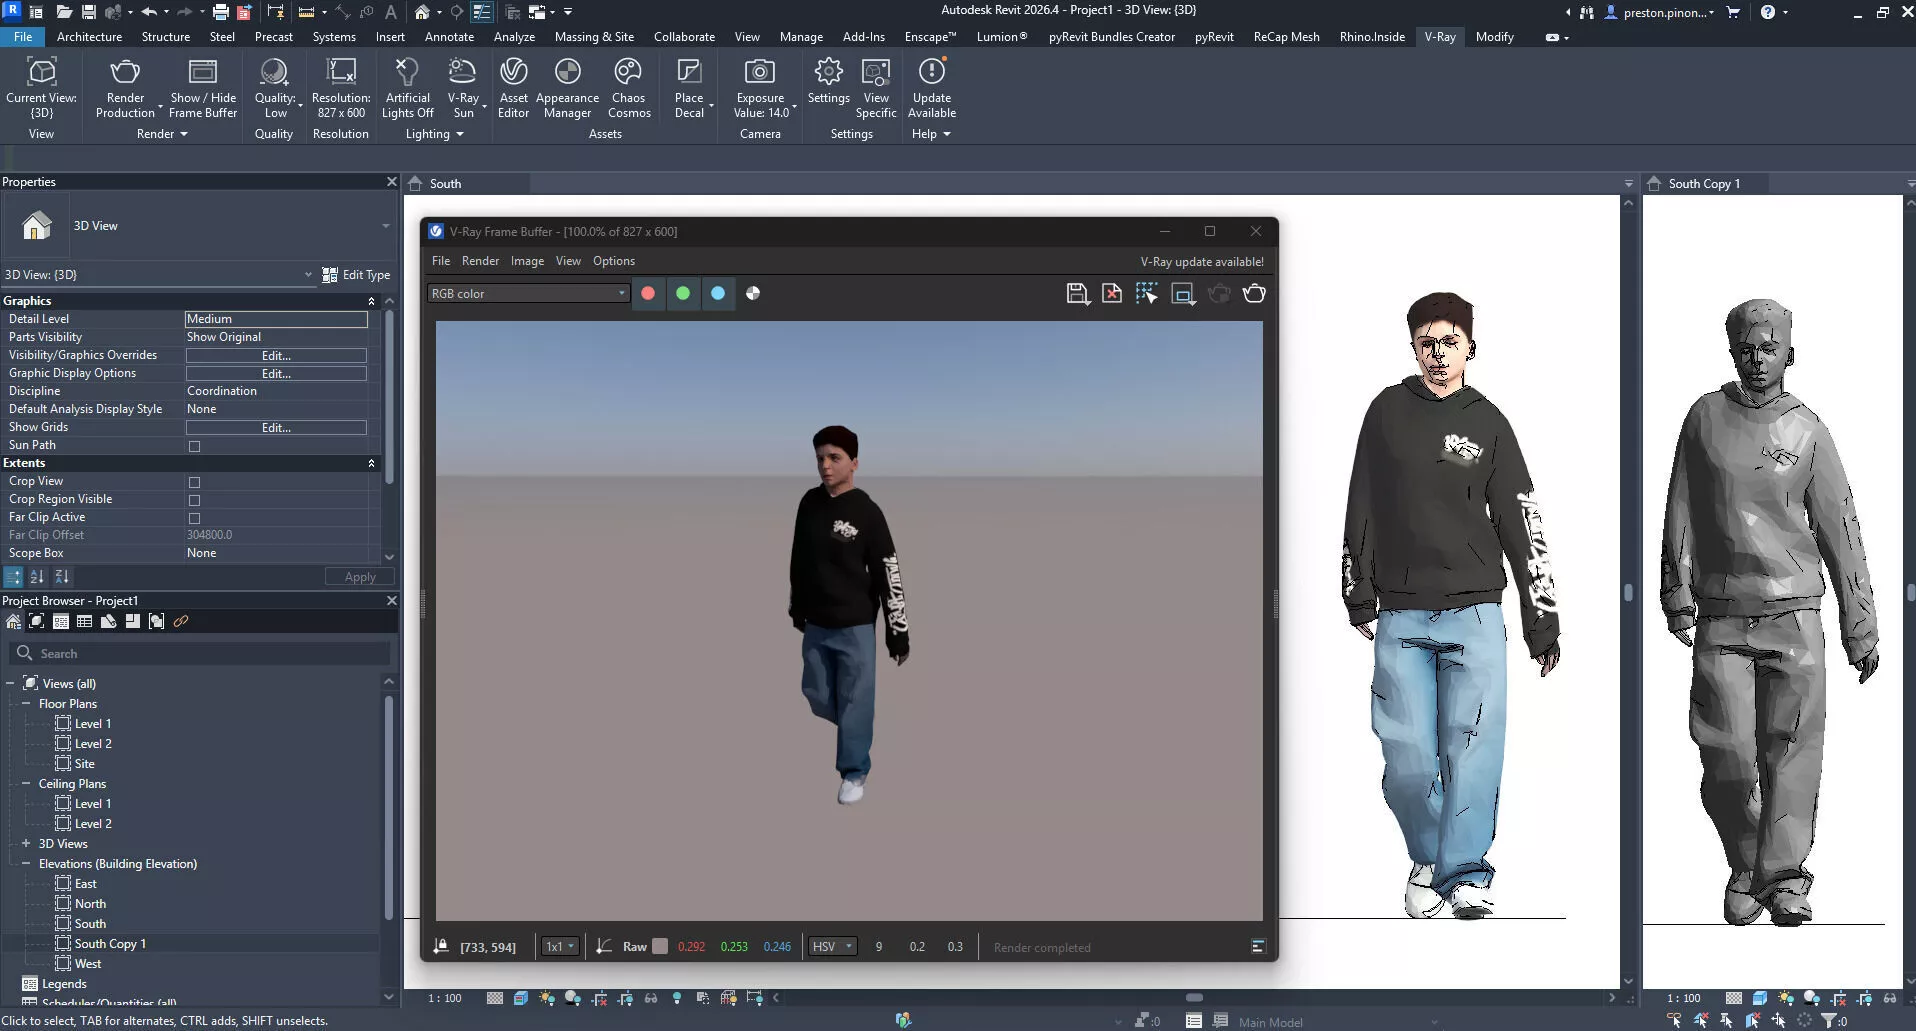The width and height of the screenshot is (1916, 1031).
Task: Enable the Crop View checkbox
Action: coord(194,482)
